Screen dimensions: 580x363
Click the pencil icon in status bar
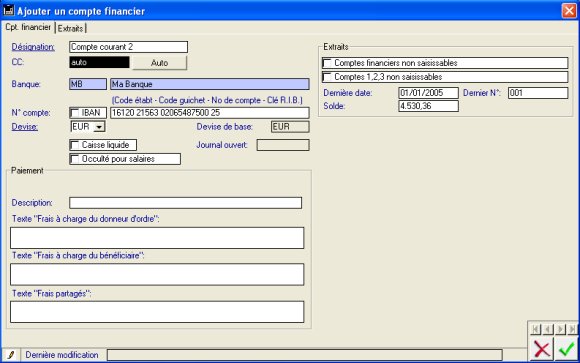[11, 355]
